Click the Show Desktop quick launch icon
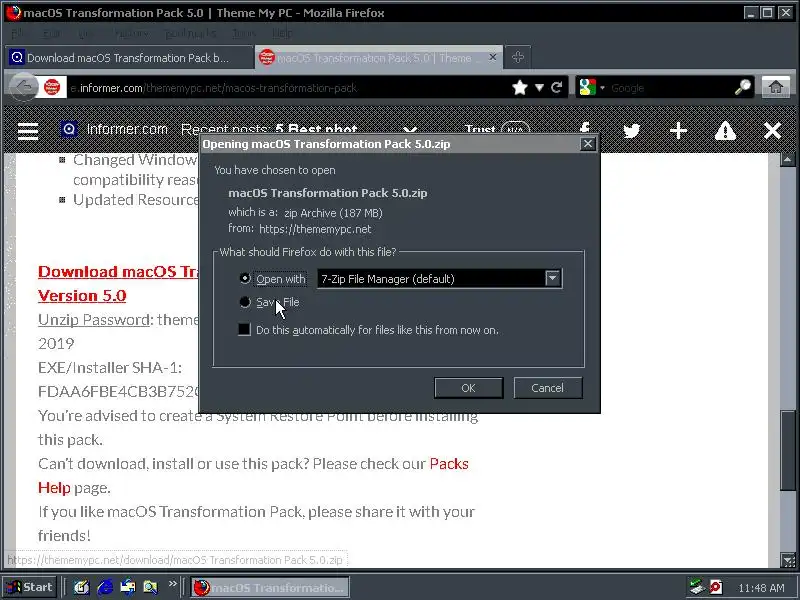 81,587
